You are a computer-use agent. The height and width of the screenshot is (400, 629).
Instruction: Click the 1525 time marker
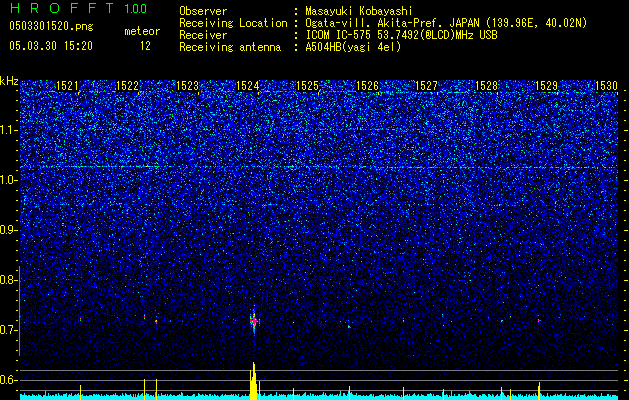tap(307, 86)
